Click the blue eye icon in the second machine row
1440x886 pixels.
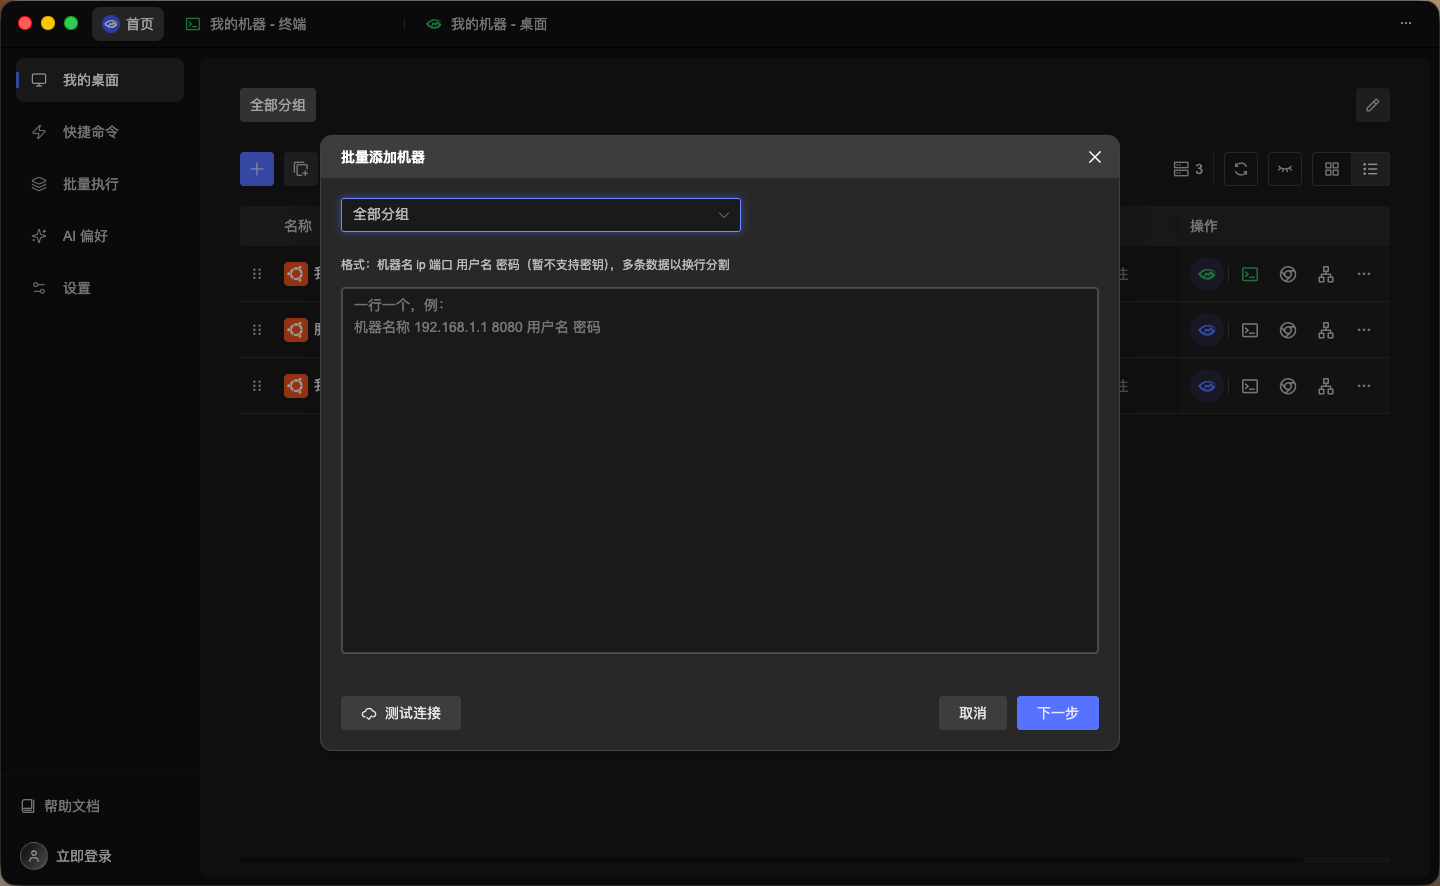click(x=1207, y=330)
